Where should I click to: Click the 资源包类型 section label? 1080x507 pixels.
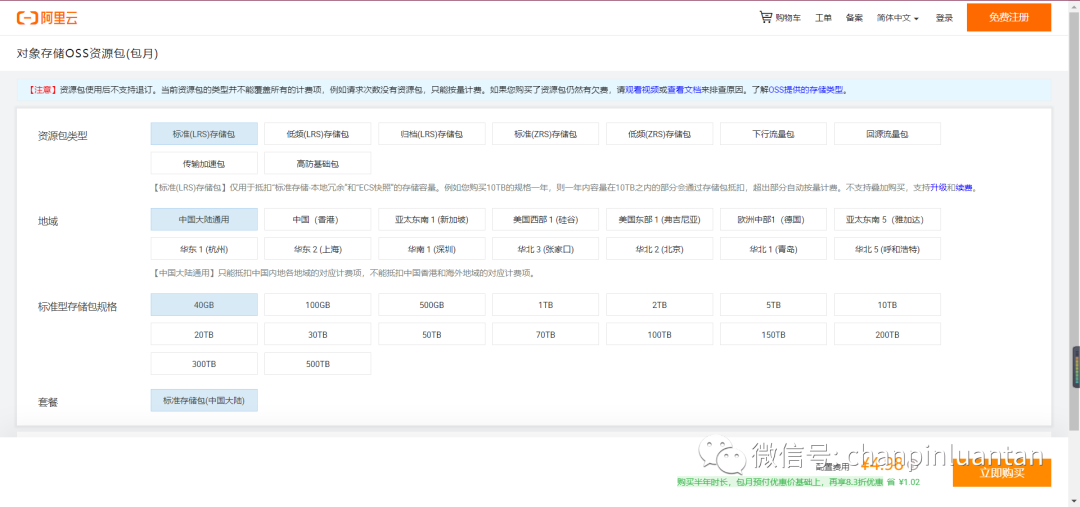(x=63, y=136)
